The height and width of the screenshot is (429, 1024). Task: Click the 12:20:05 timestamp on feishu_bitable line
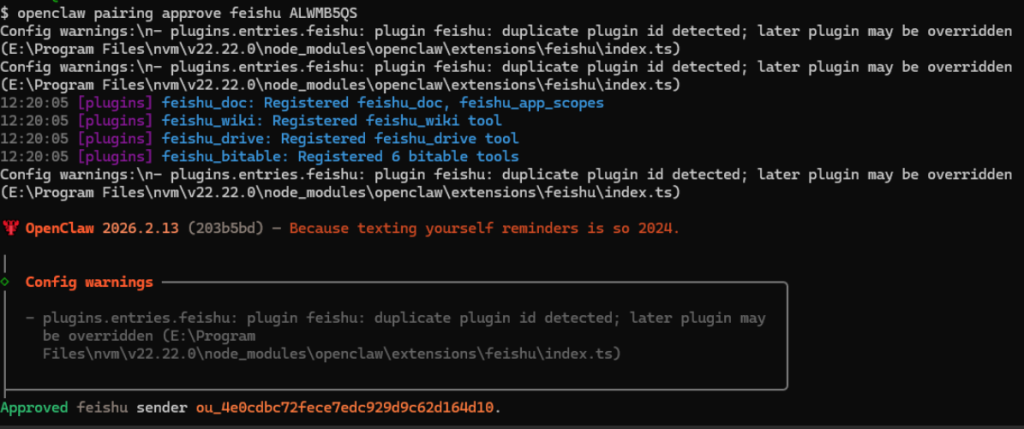pos(35,156)
